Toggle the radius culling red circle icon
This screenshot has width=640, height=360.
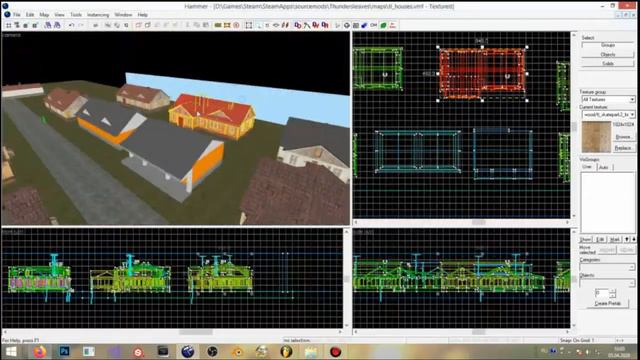[x=236, y=25]
